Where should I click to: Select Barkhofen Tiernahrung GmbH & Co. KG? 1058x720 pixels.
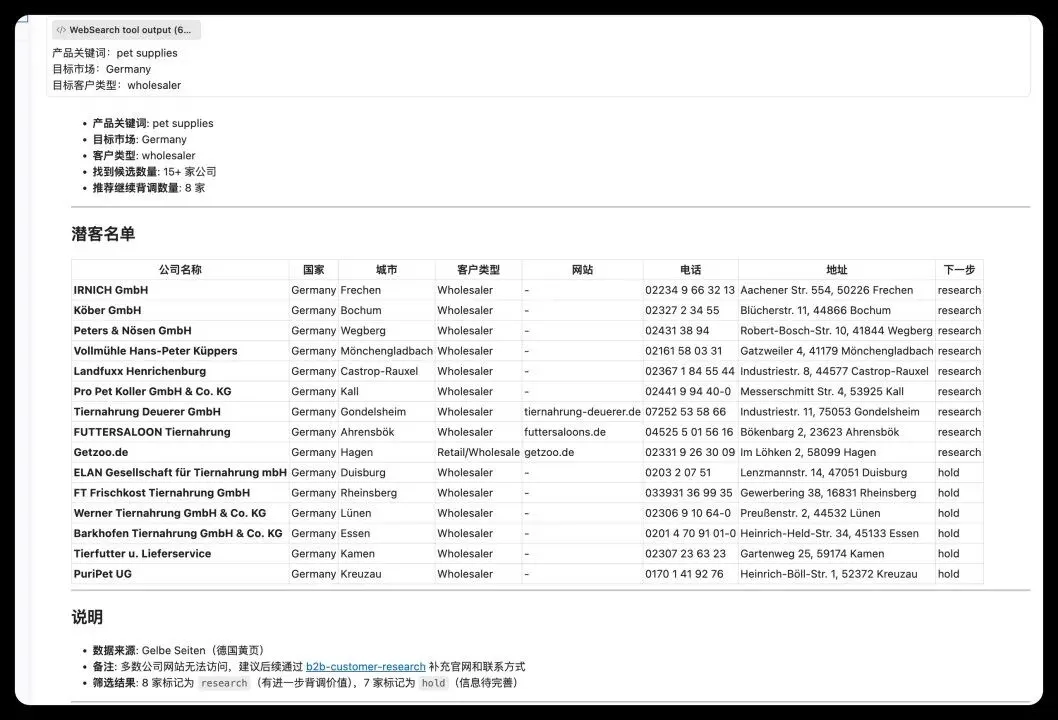178,533
